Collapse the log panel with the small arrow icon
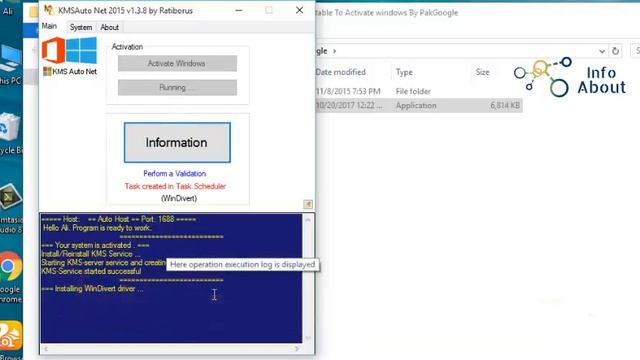The height and width of the screenshot is (360, 640). point(308,204)
